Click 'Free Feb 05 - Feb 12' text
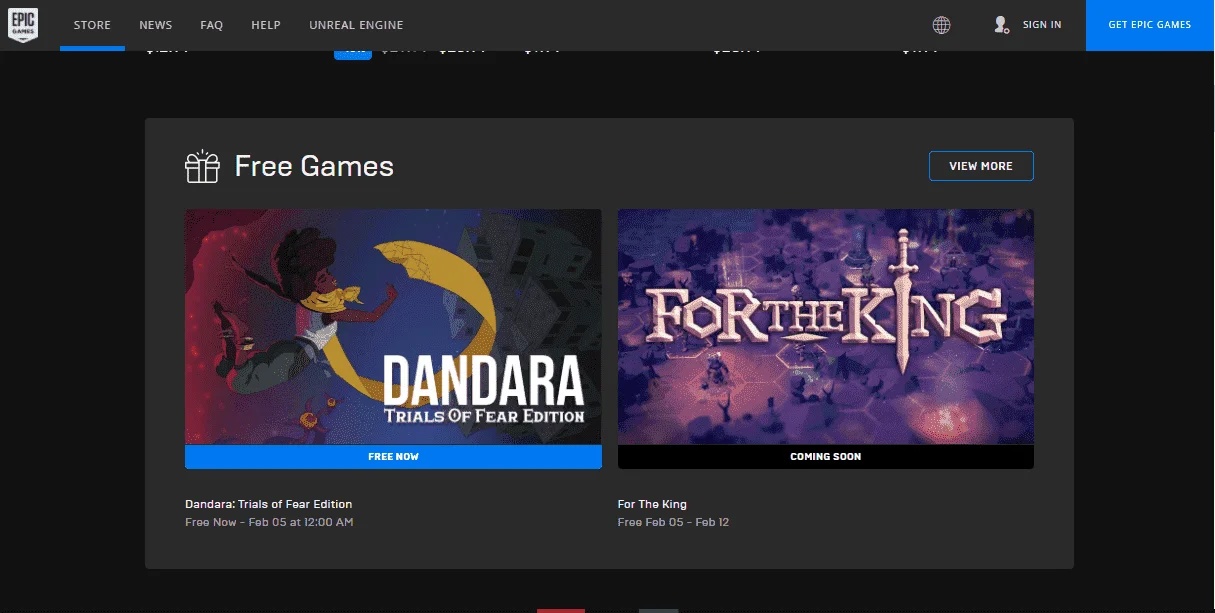 673,522
